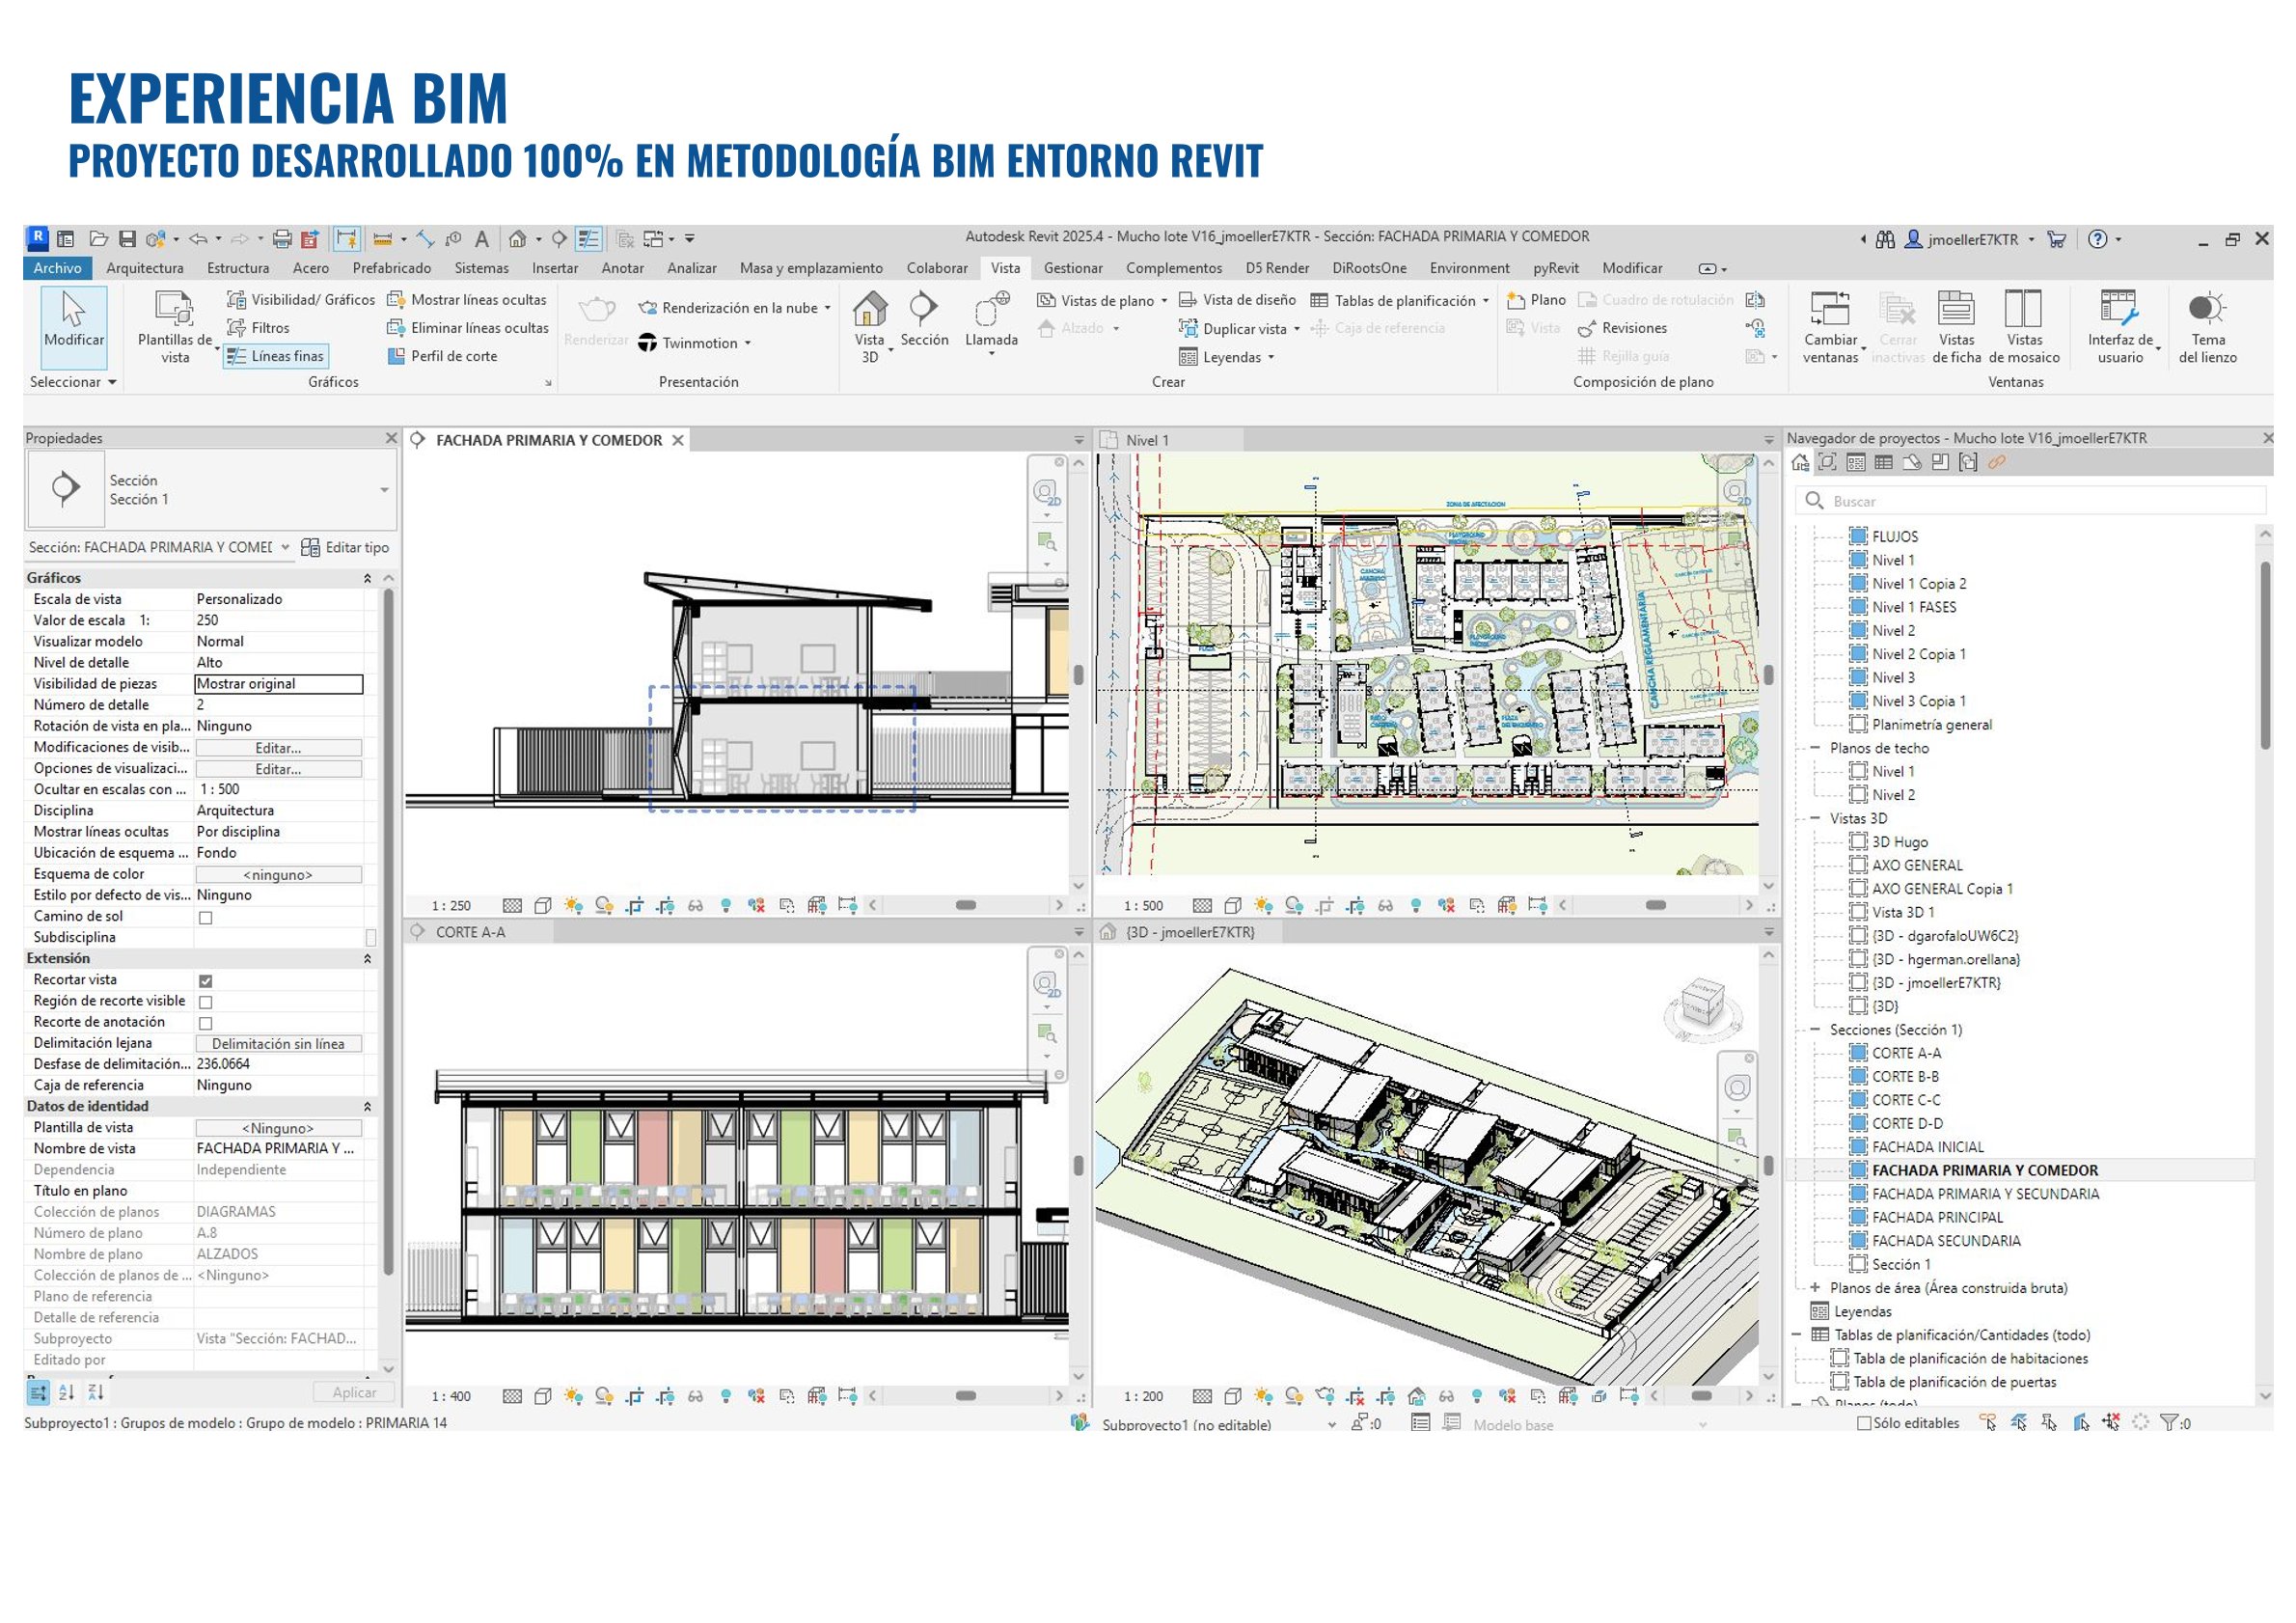The image size is (2296, 1623).
Task: Open Visibilidad/Gráficos settings
Action: (x=300, y=300)
